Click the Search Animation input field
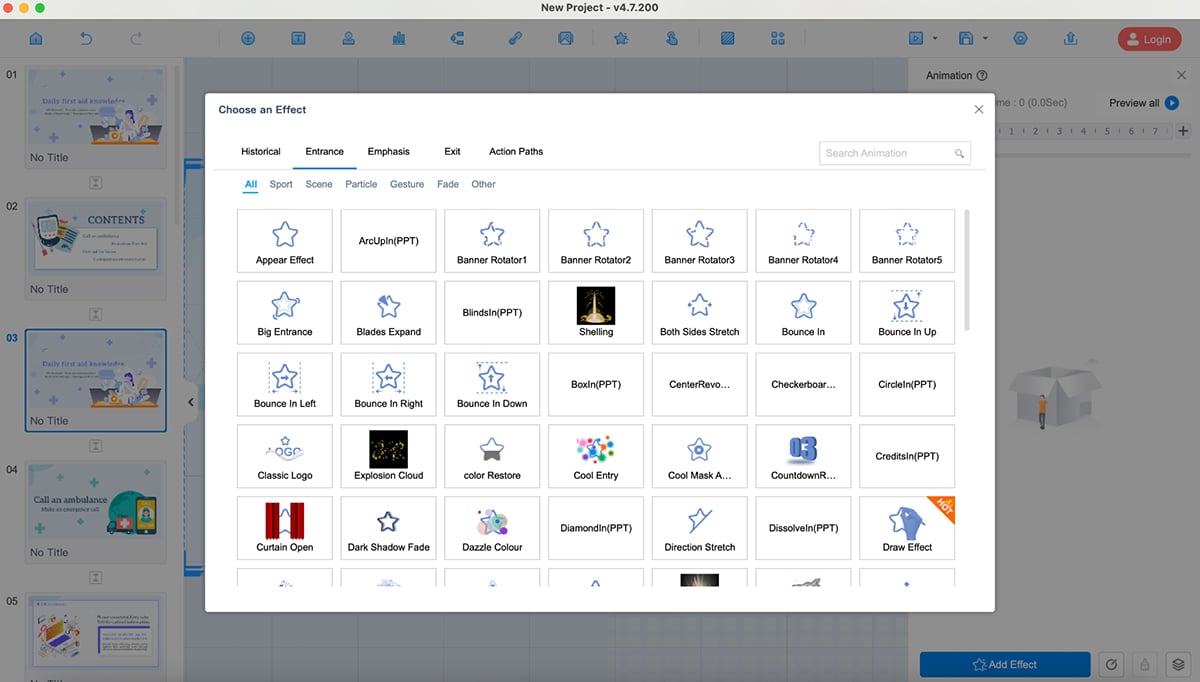The height and width of the screenshot is (682, 1200). [x=890, y=152]
